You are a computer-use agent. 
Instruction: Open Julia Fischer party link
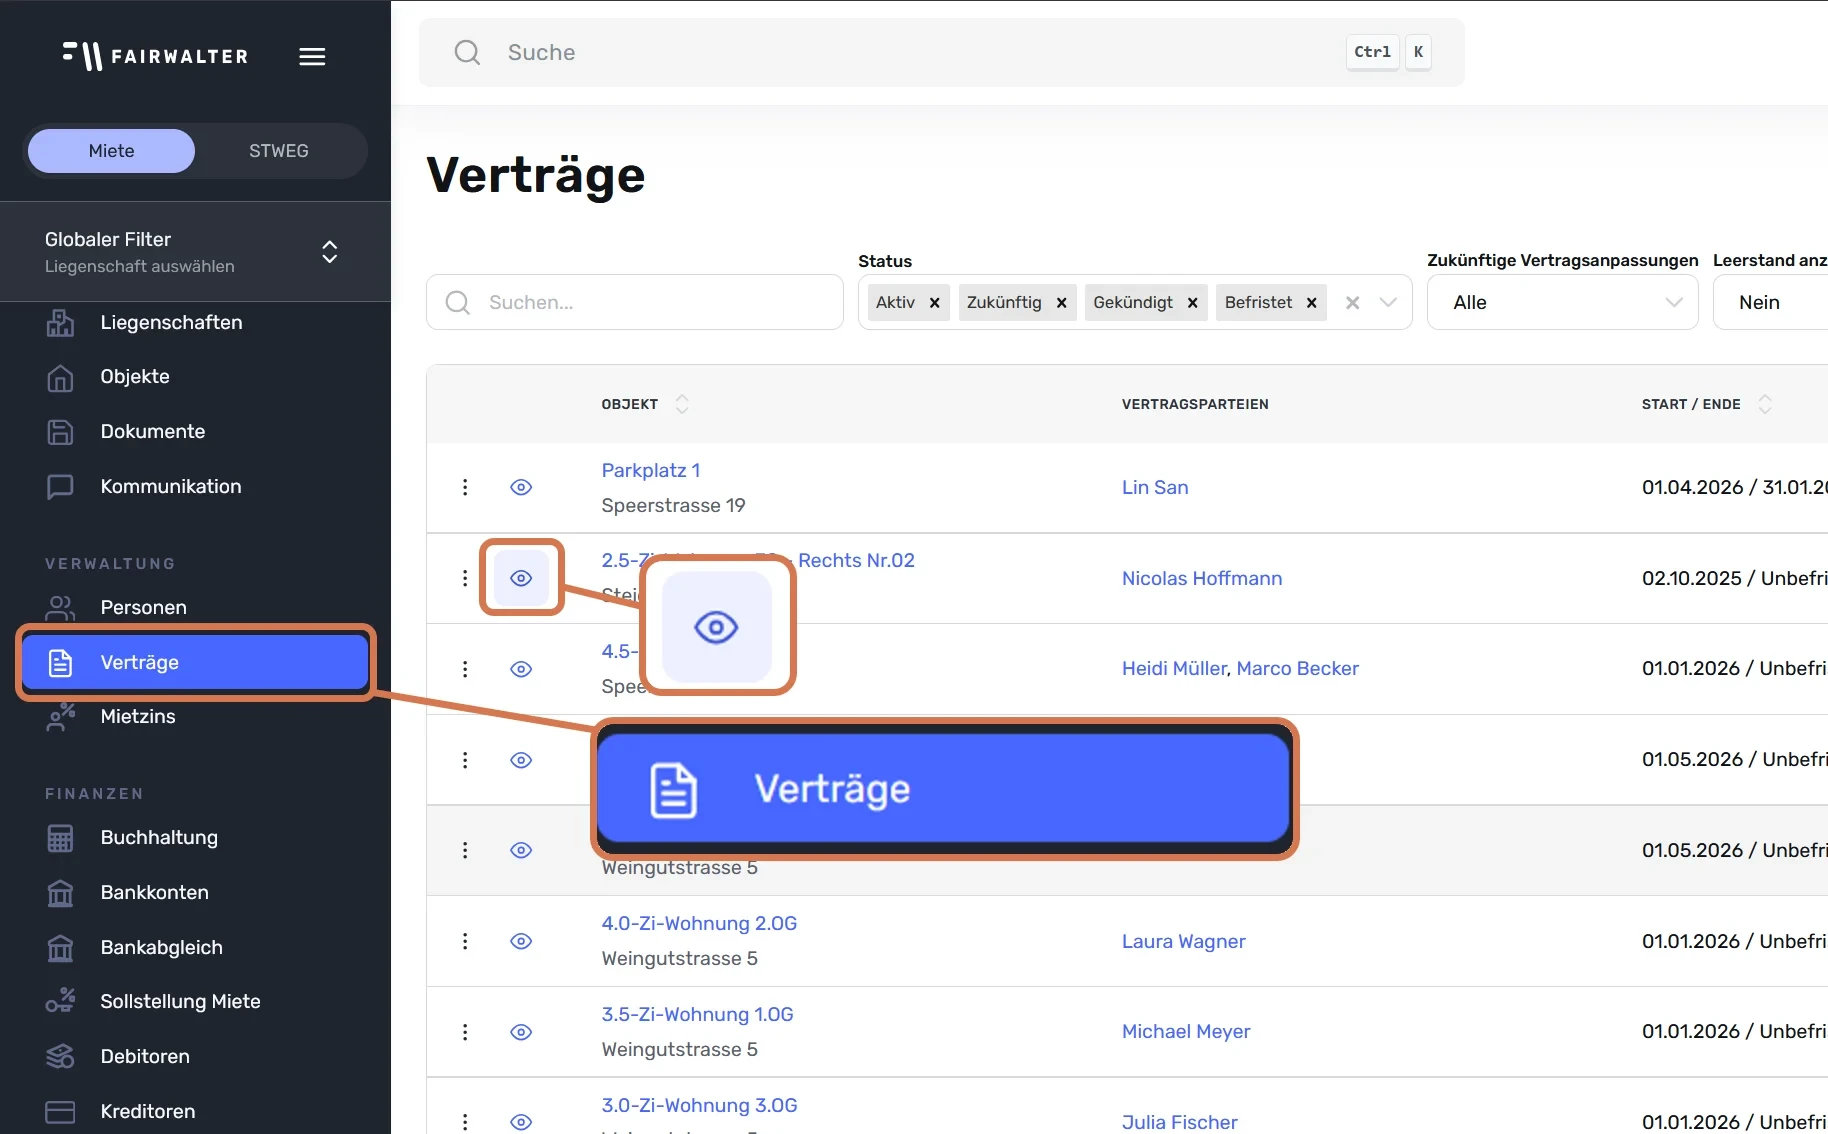(x=1180, y=1122)
